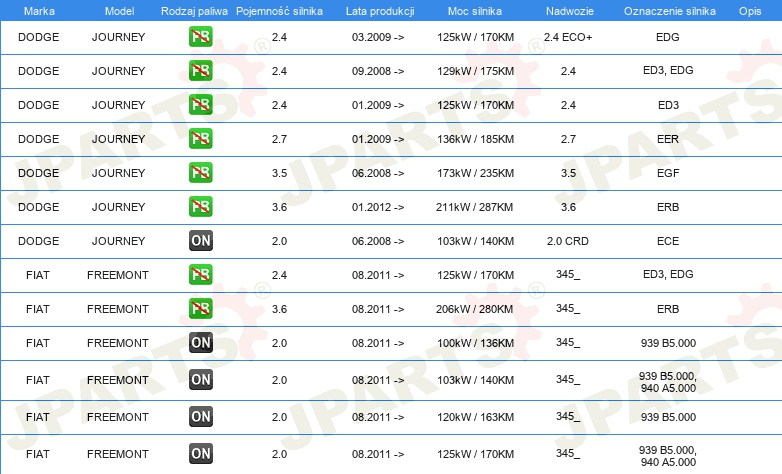Click the Oznaczenie silnika column header
This screenshot has height=474, width=782.
(x=670, y=11)
